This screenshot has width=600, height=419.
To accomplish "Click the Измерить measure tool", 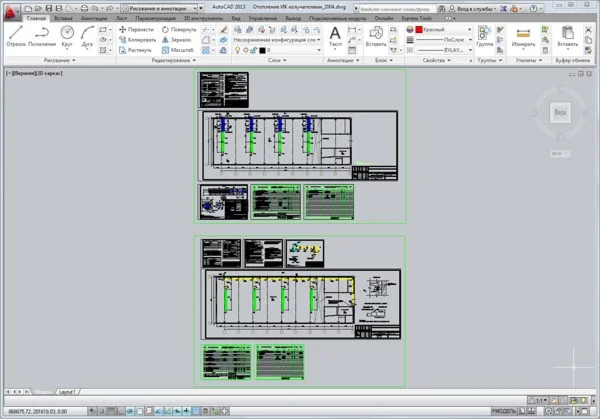I will click(523, 35).
